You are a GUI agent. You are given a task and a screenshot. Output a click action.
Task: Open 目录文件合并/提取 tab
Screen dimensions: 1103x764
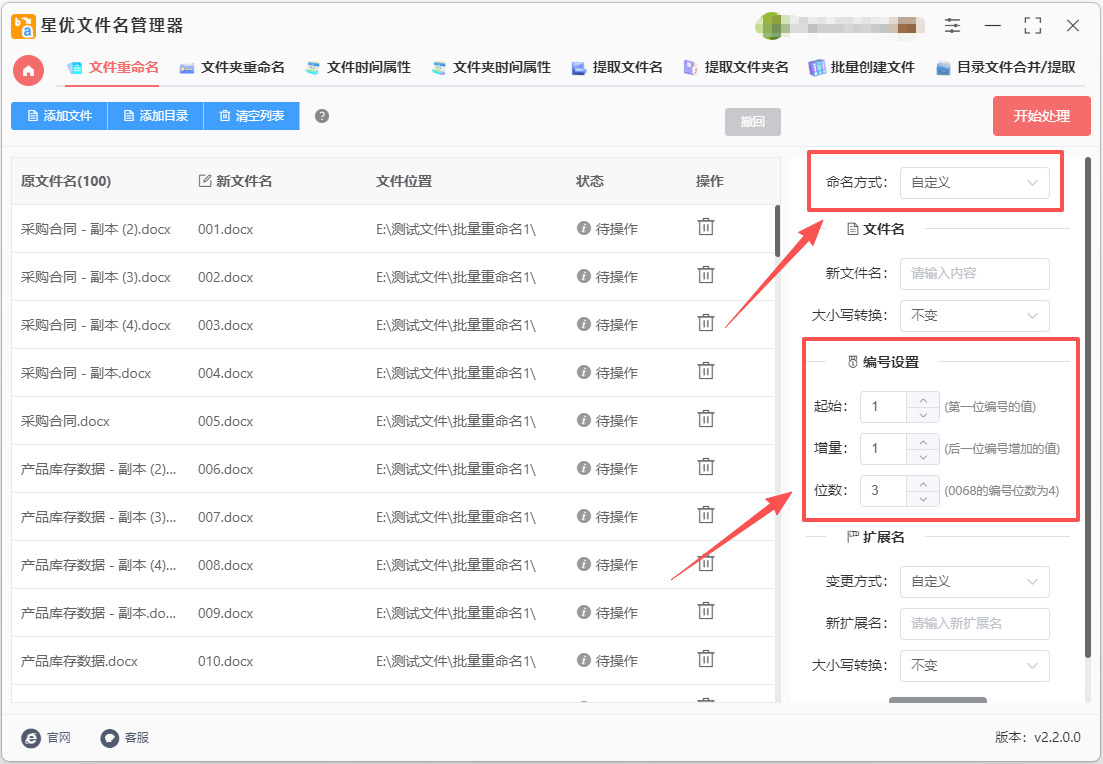pyautogui.click(x=1006, y=68)
